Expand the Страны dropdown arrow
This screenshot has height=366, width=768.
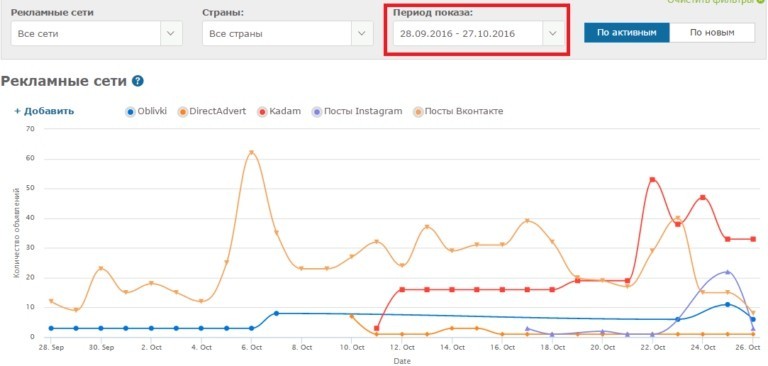pyautogui.click(x=362, y=33)
